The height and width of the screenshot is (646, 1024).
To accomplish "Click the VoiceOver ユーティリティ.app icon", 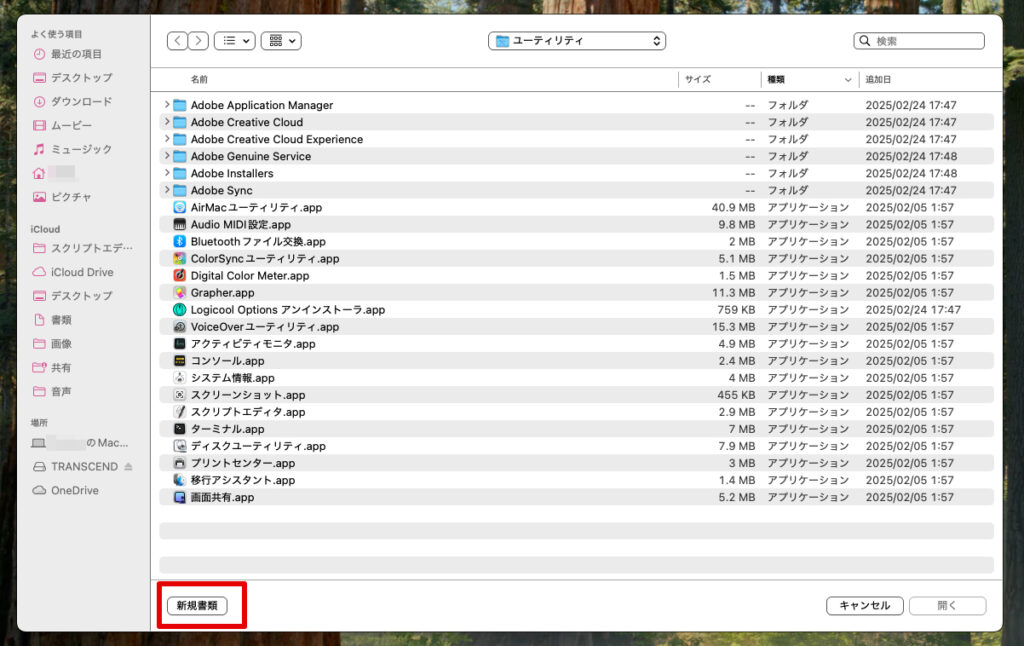I will pyautogui.click(x=180, y=327).
